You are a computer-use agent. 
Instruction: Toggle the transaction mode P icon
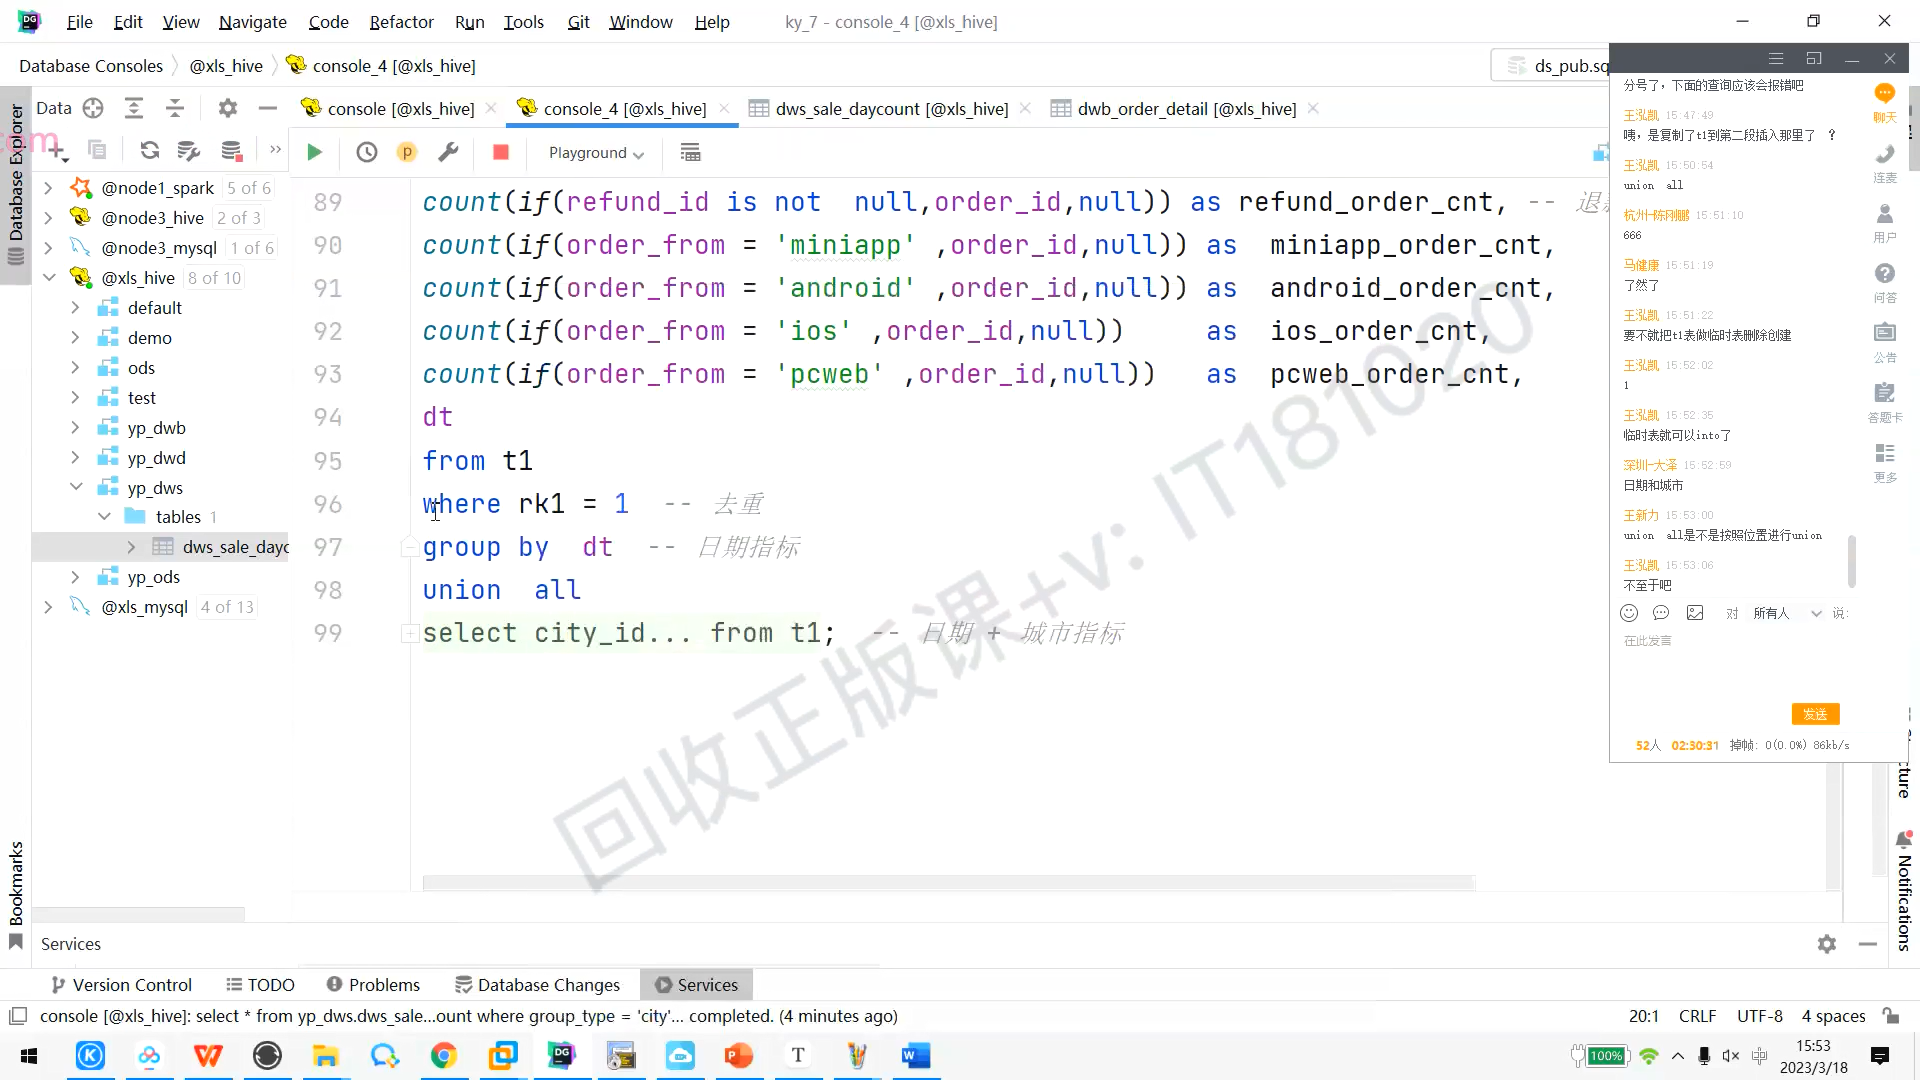point(407,152)
